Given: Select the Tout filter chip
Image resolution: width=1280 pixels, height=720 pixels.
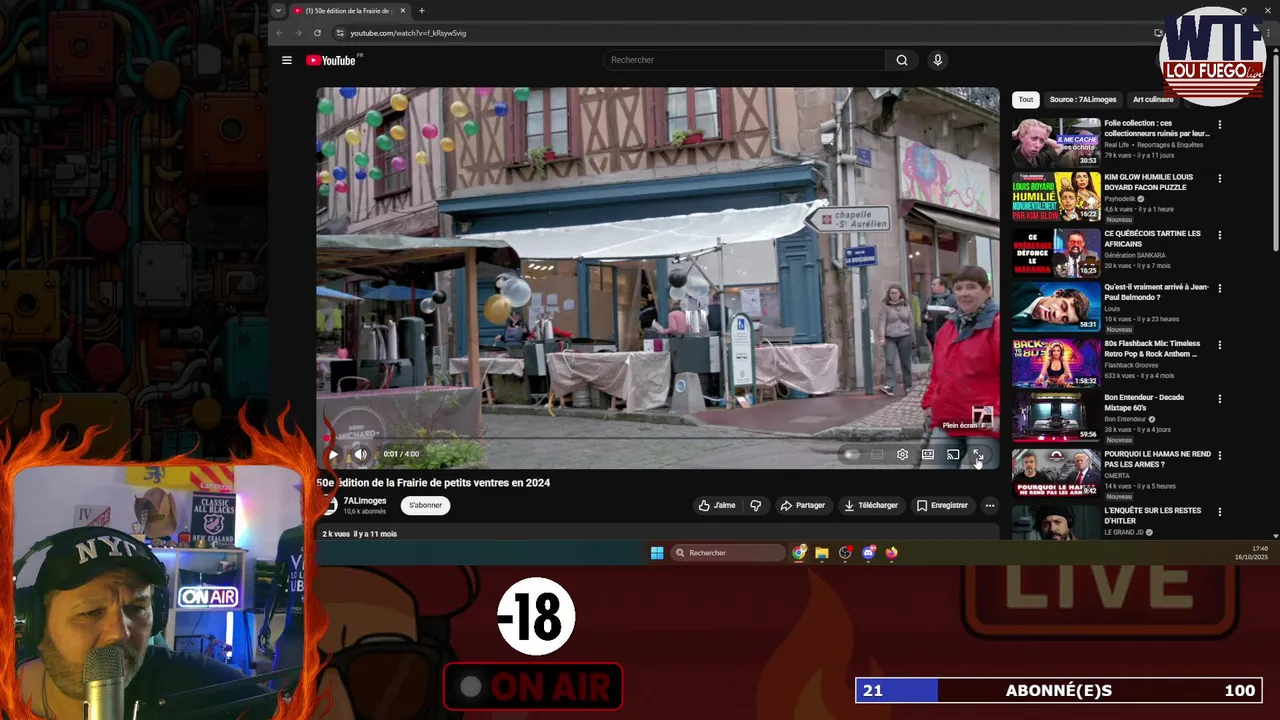Looking at the screenshot, I should coord(1025,99).
